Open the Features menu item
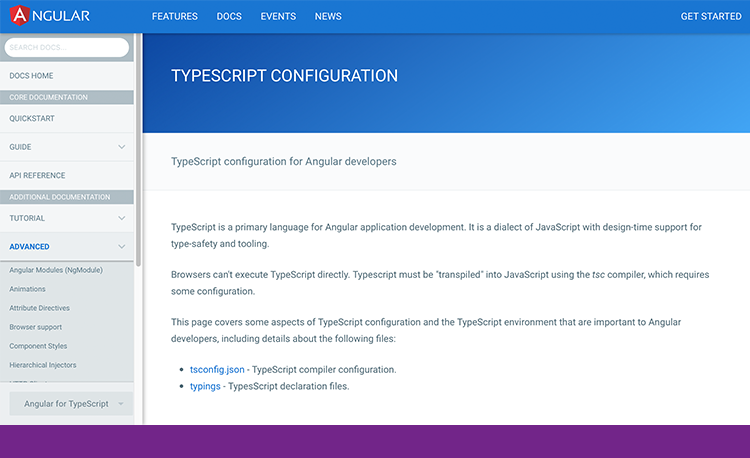Viewport: 750px width, 458px height. [x=175, y=16]
